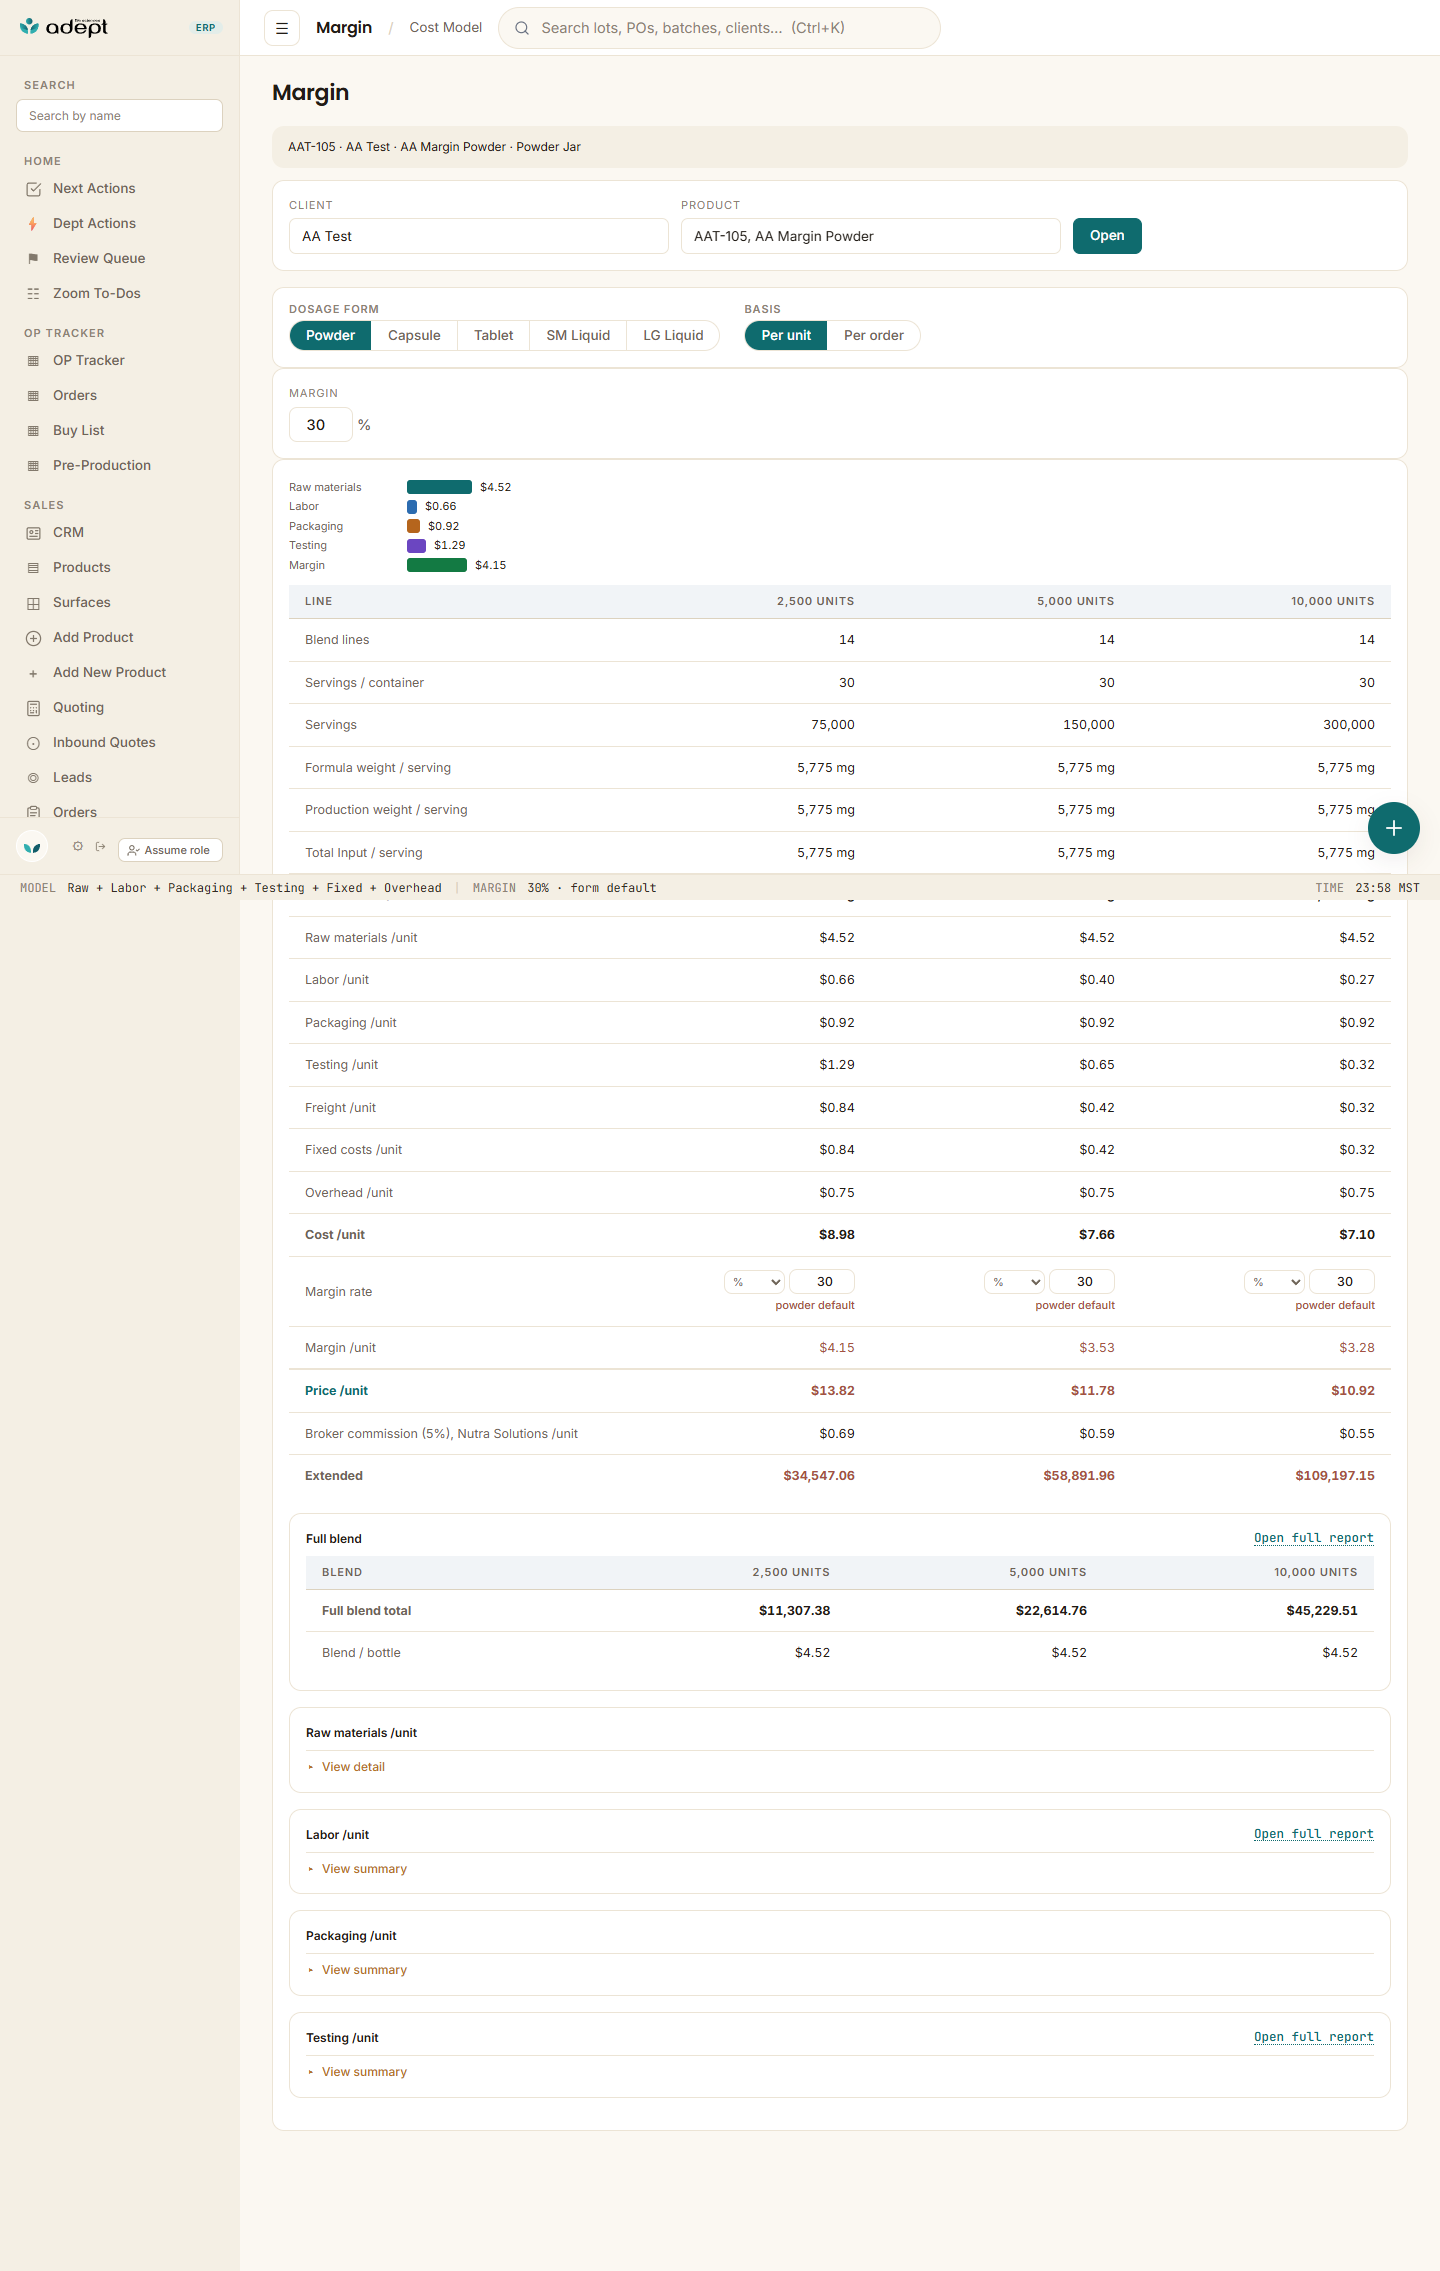Viewport: 1440px width, 2271px height.
Task: Click the Margin breadcrumb
Action: click(344, 28)
